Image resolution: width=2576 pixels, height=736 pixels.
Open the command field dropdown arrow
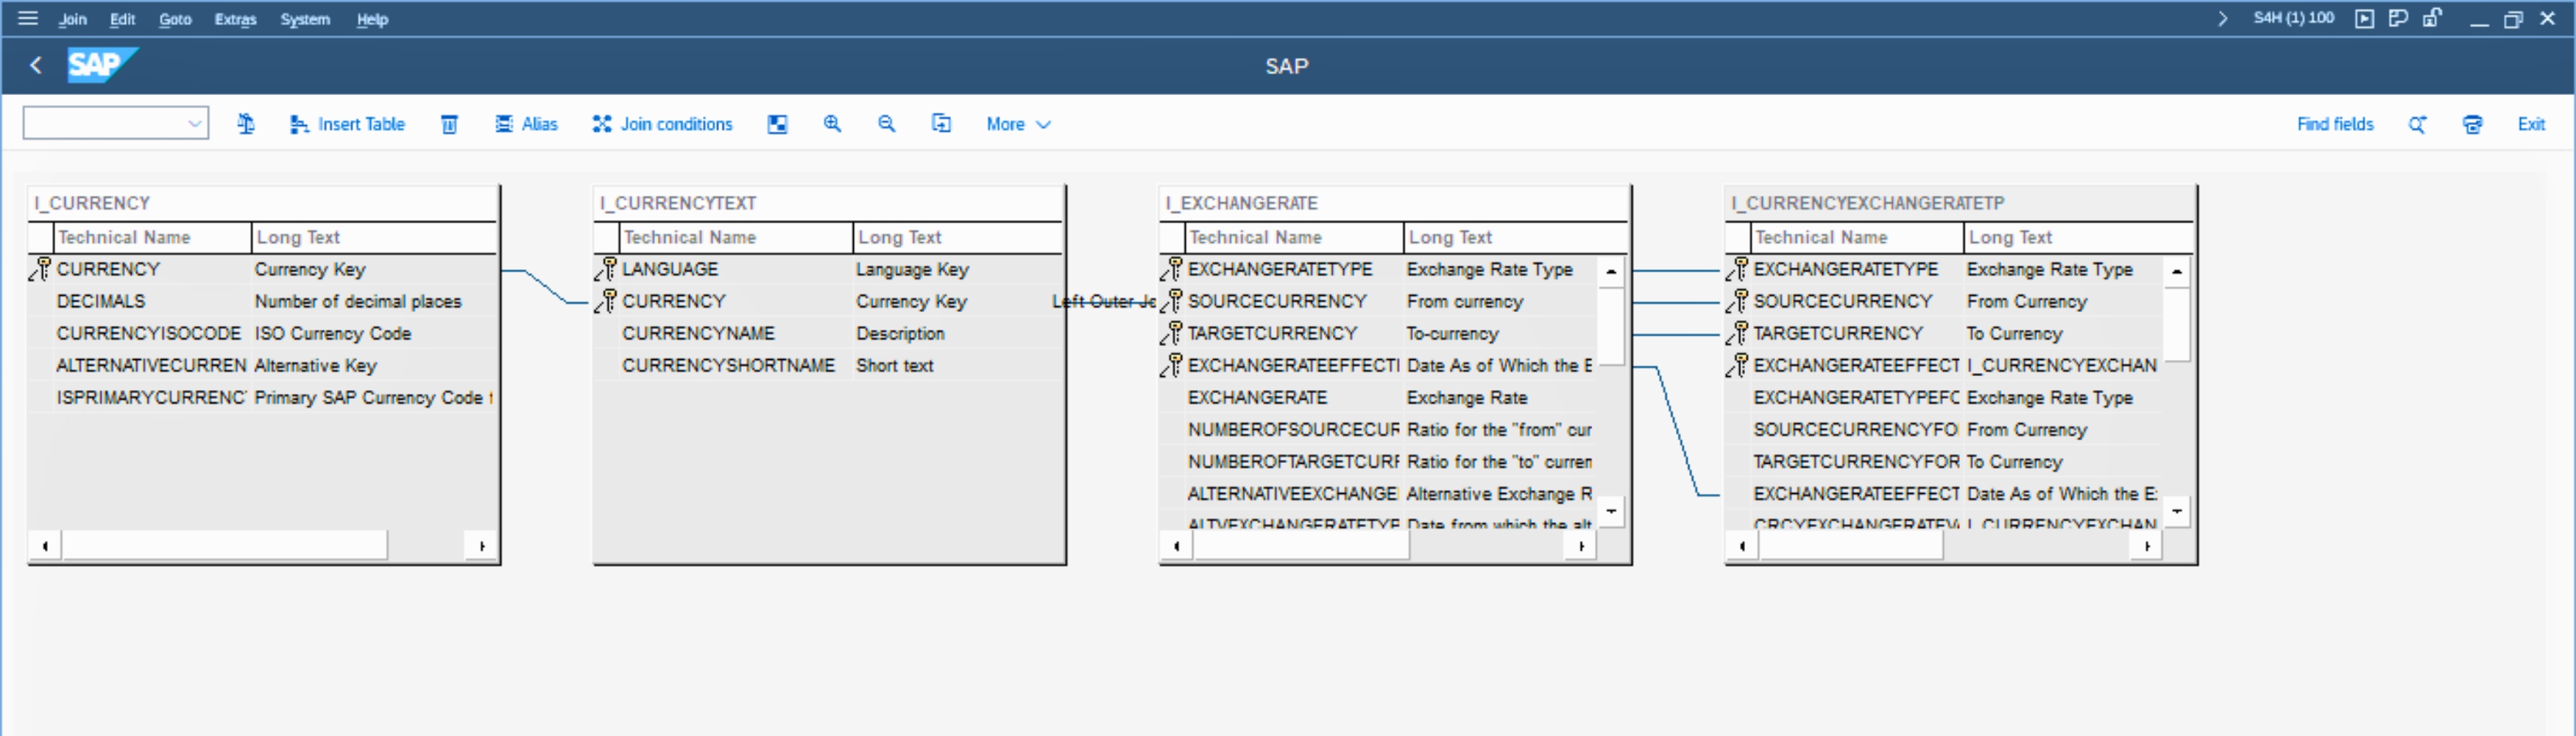click(x=194, y=124)
